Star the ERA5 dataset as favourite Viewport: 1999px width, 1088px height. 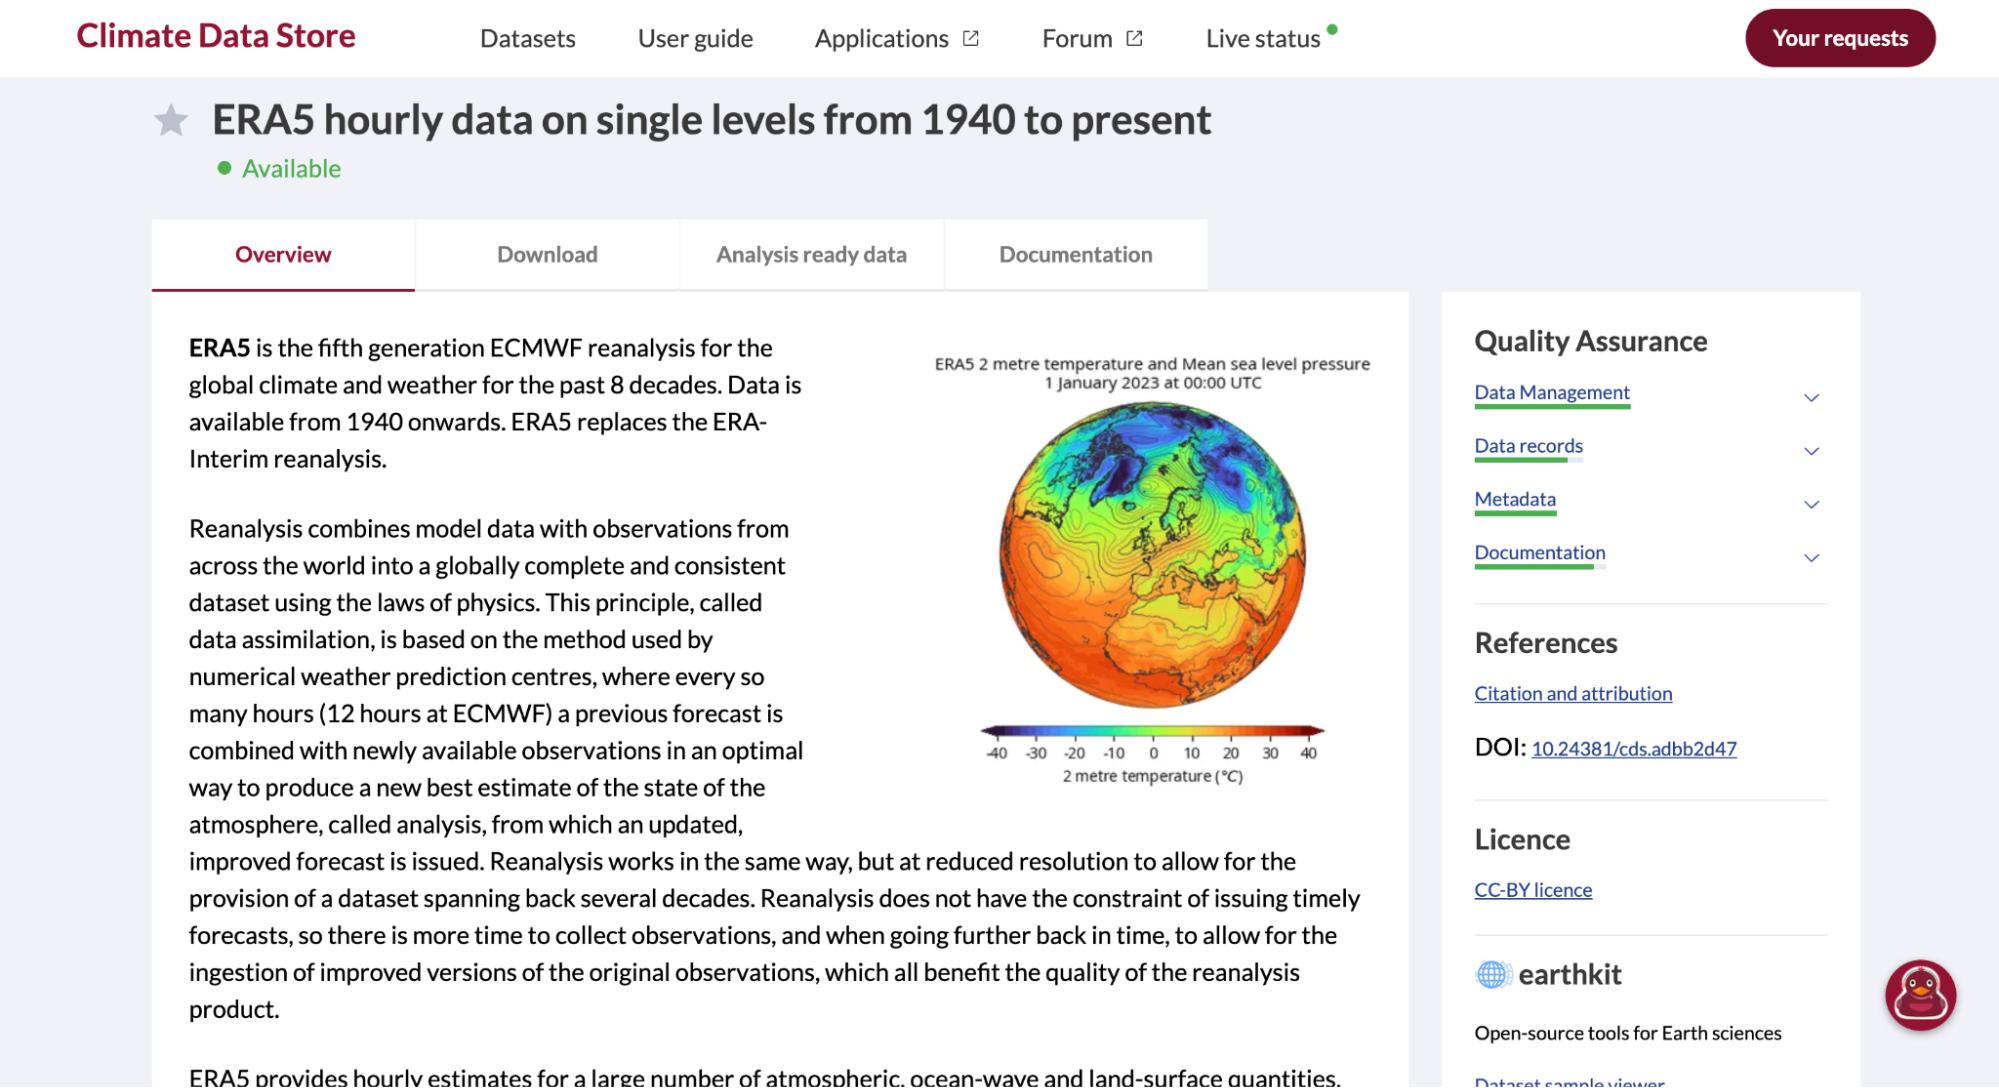click(171, 121)
